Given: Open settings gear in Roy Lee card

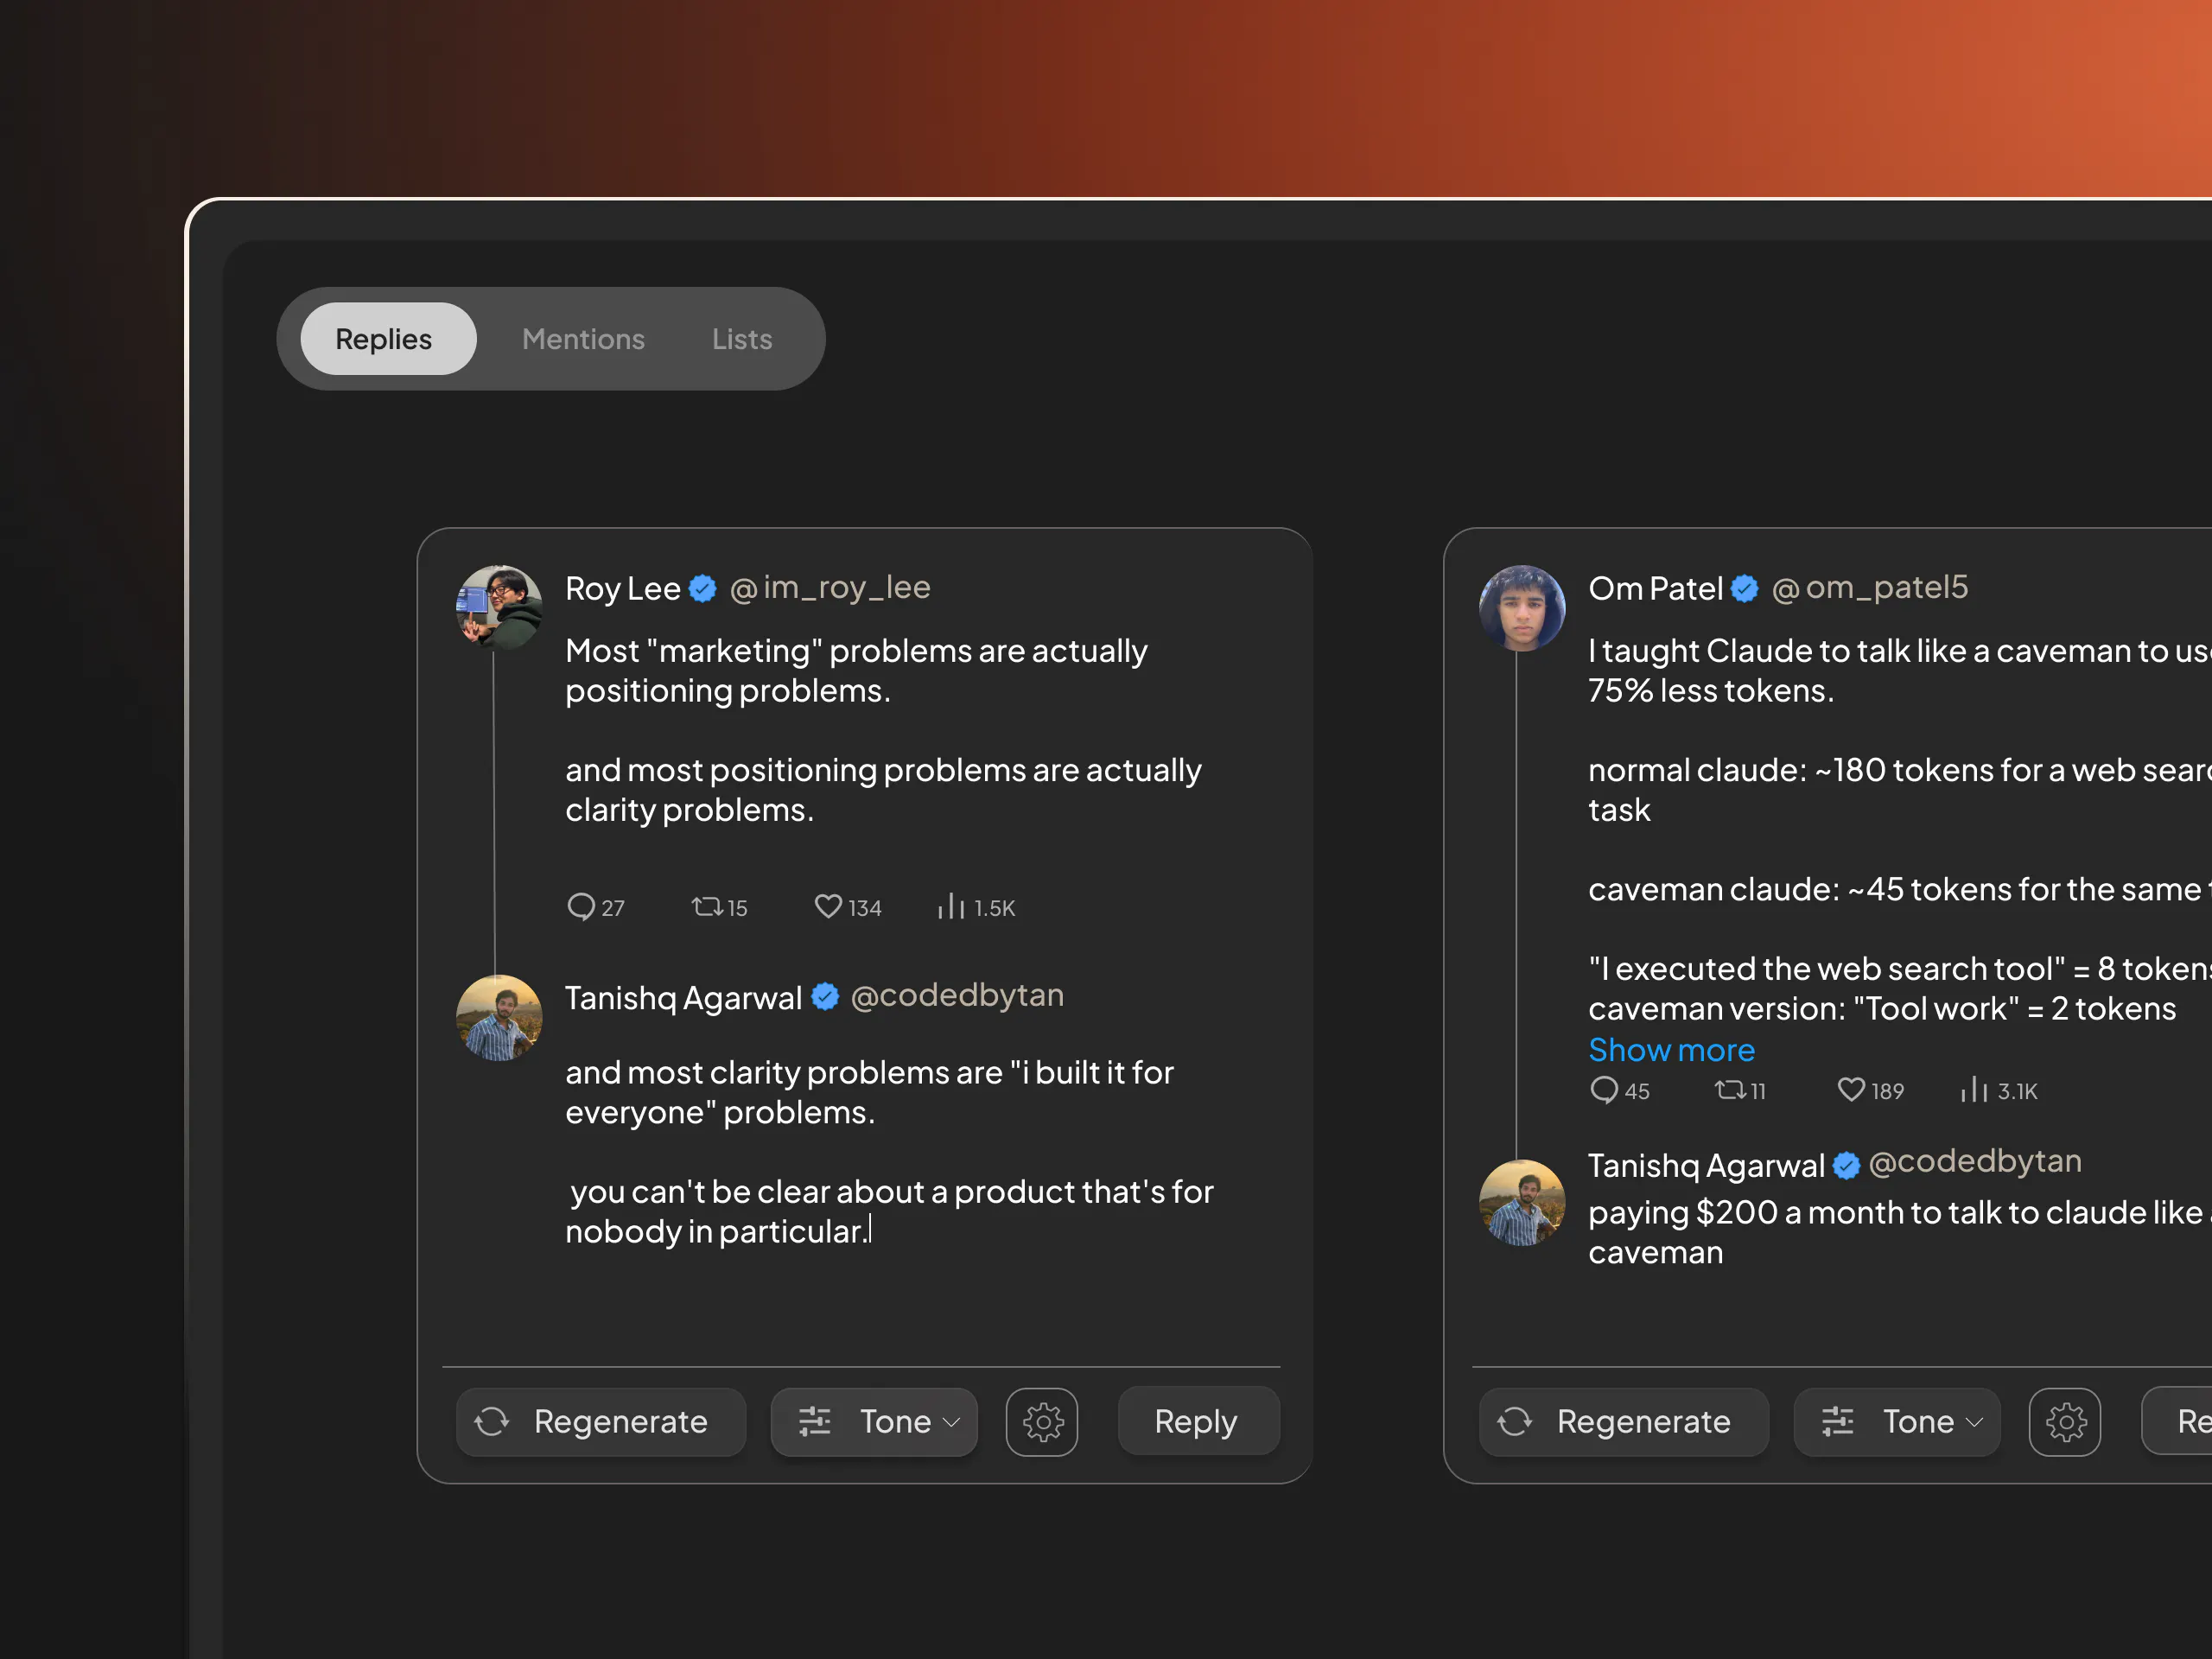Looking at the screenshot, I should (1042, 1422).
